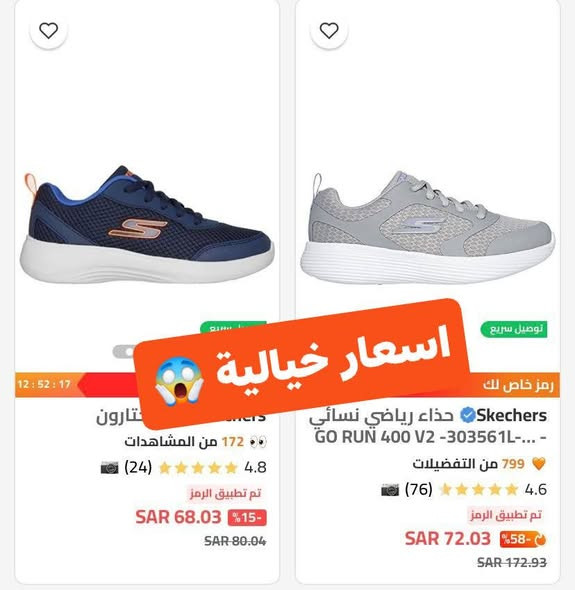The image size is (575, 590).
Task: Tap the orange heart beside 799 favorites
Action: (538, 464)
